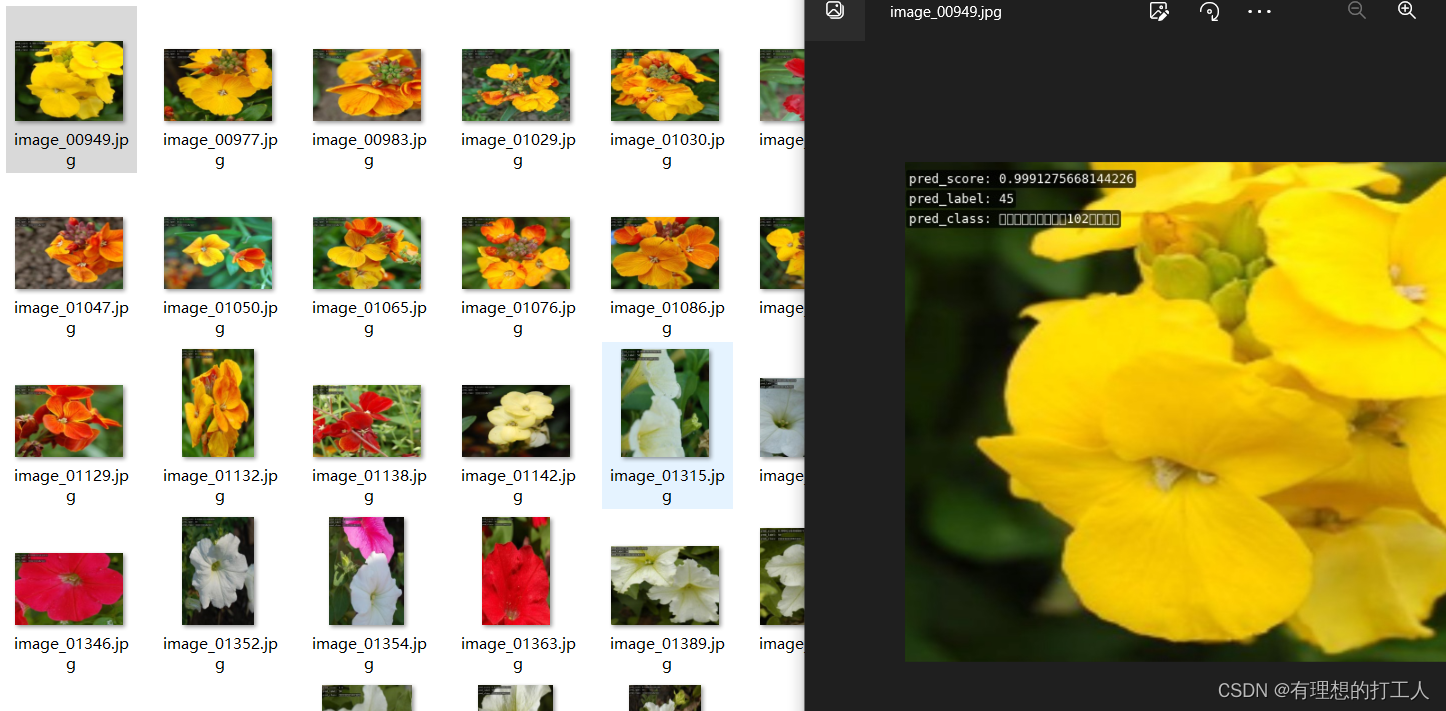This screenshot has width=1446, height=711.
Task: Select the image_01132.jpg thumbnail
Action: tap(218, 403)
